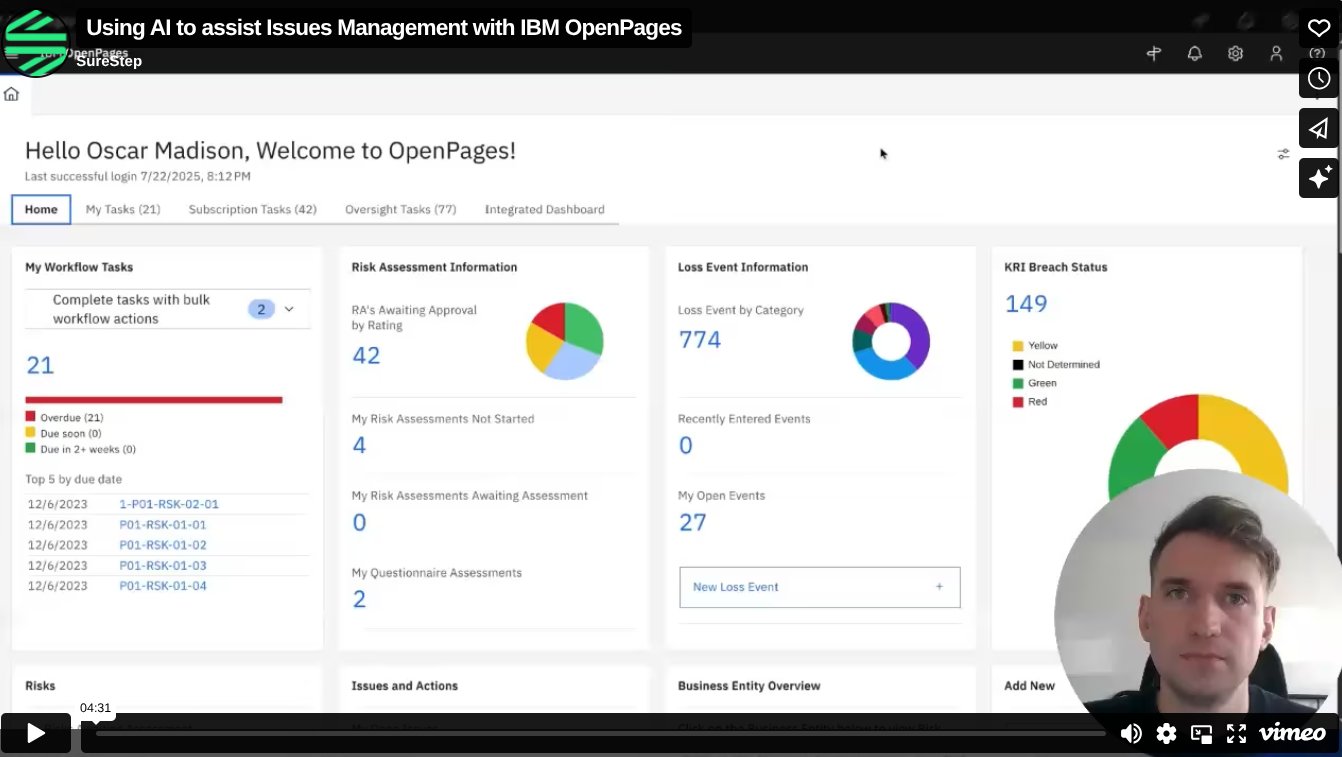Click the New Loss Event button
Screen dimensions: 1342x757
tap(820, 587)
